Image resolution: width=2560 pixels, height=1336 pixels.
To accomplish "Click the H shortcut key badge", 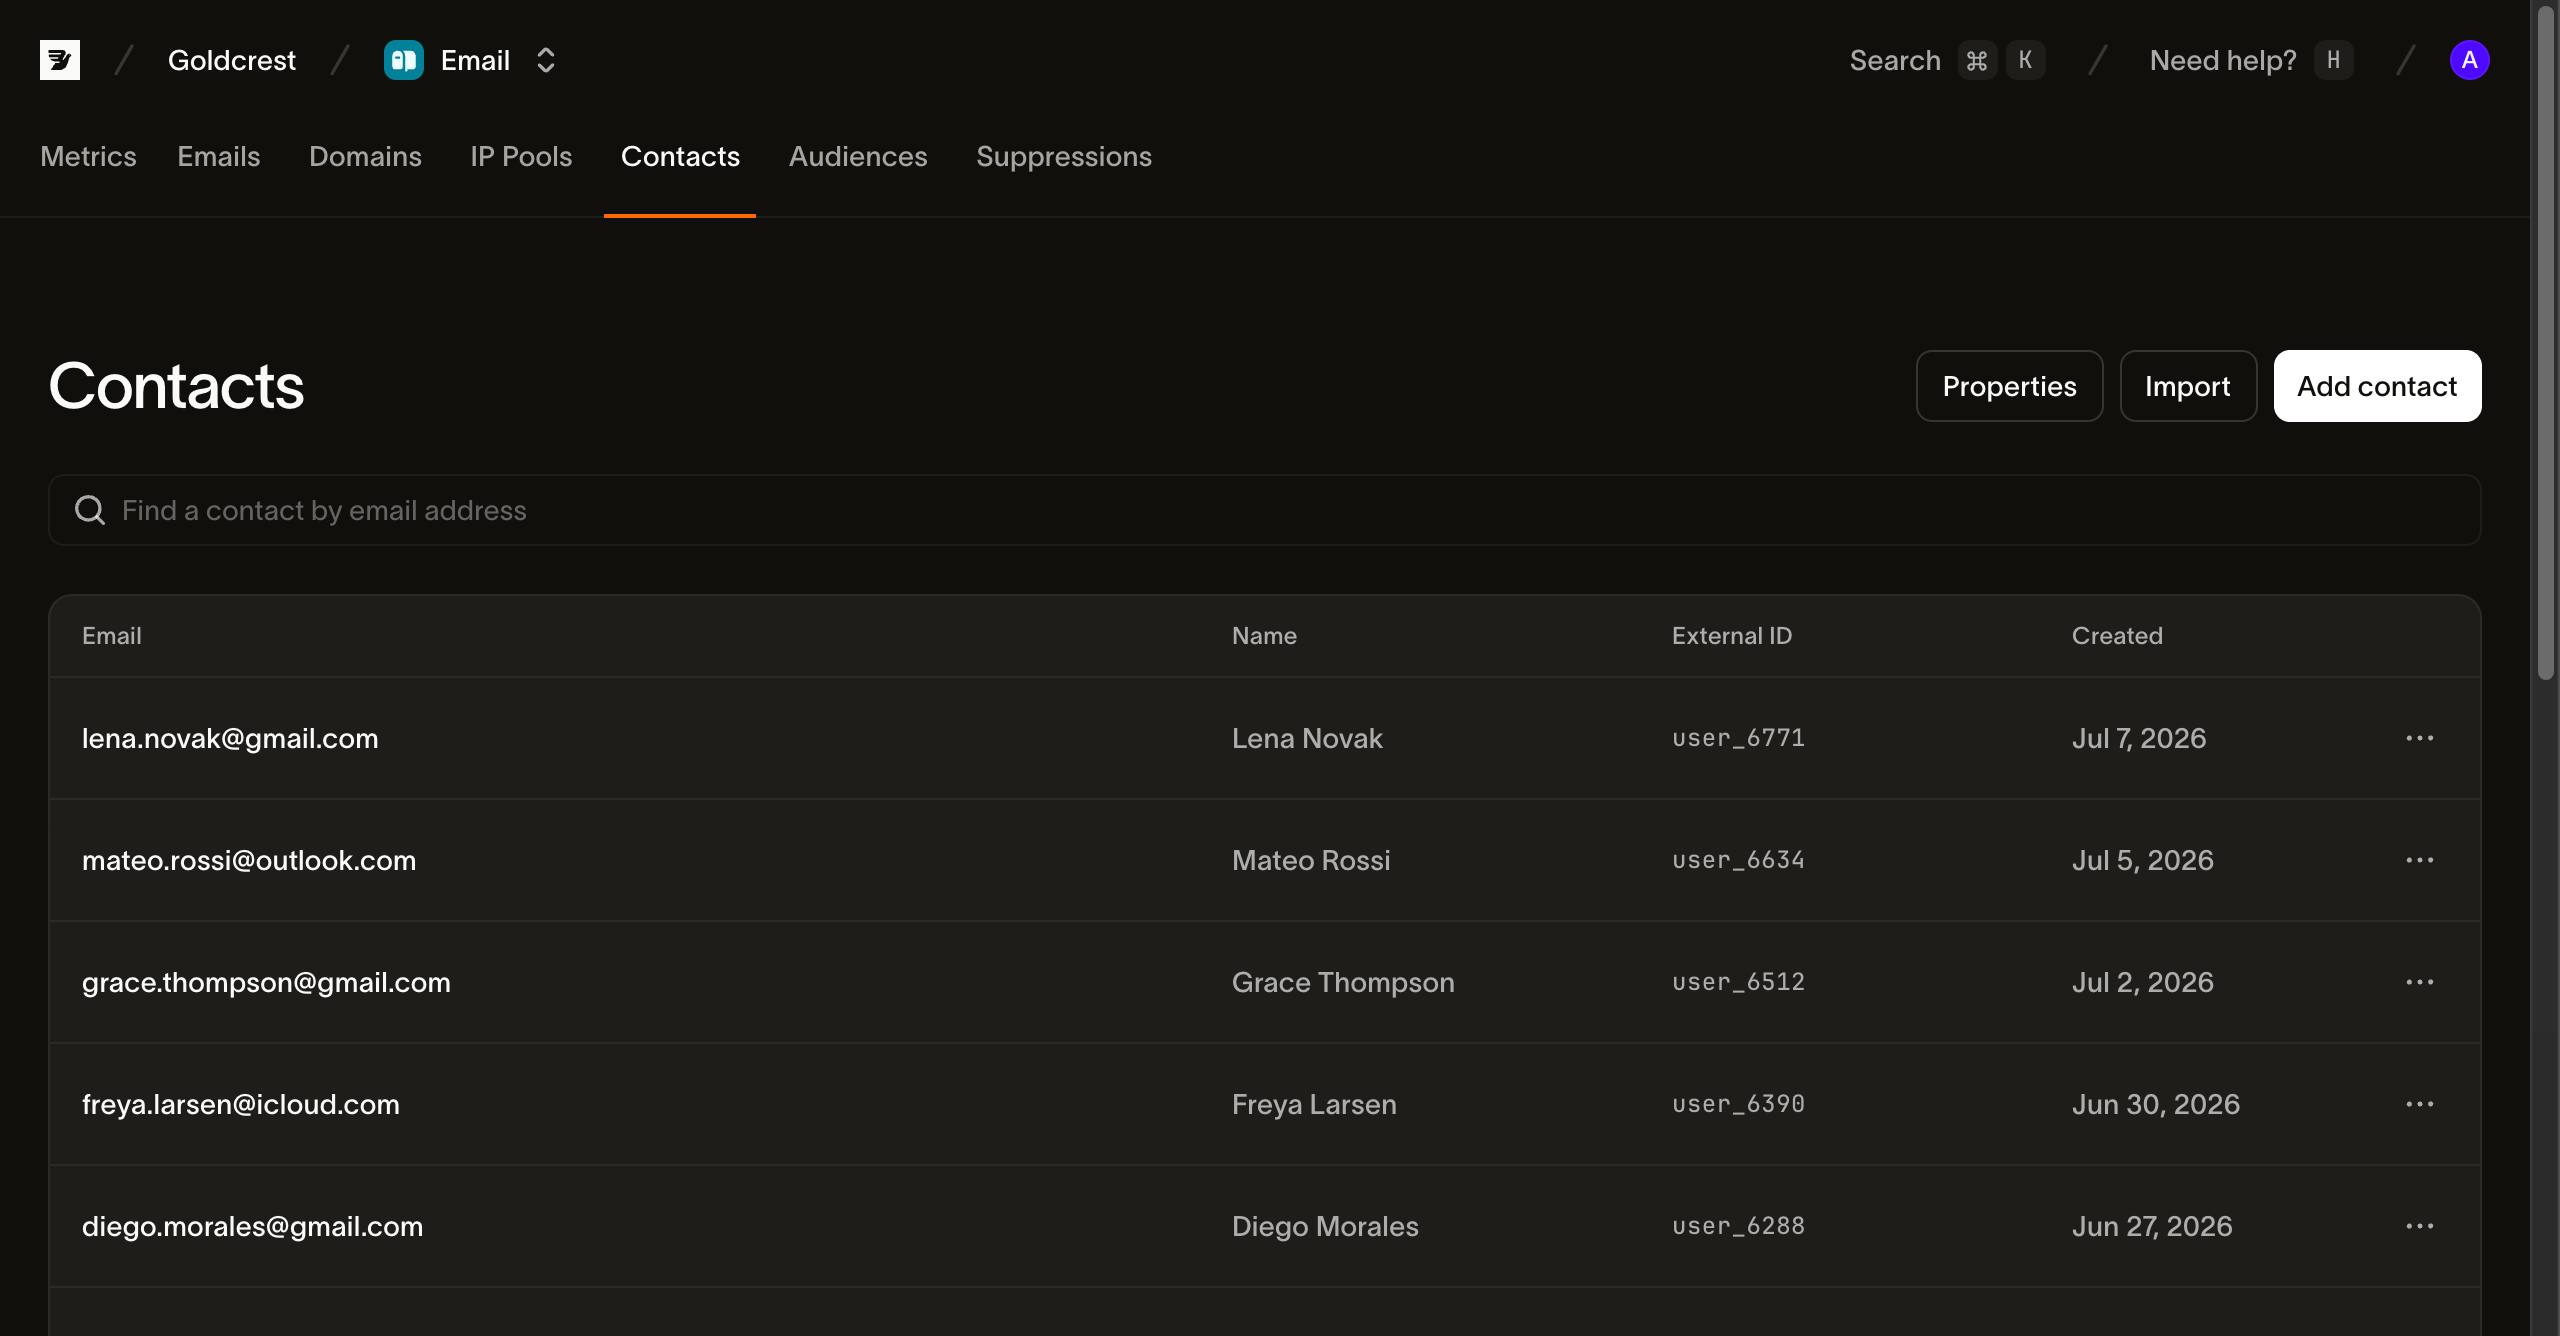I will coord(2333,60).
